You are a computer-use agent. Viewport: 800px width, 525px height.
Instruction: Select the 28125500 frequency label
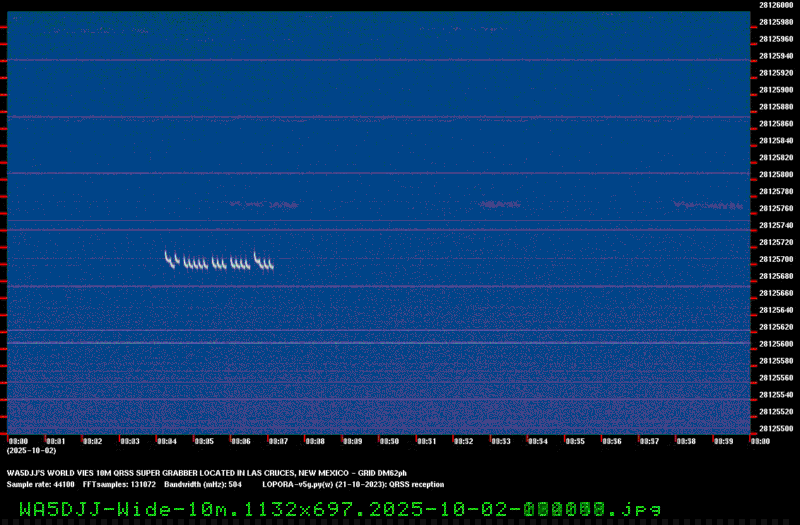(776, 429)
